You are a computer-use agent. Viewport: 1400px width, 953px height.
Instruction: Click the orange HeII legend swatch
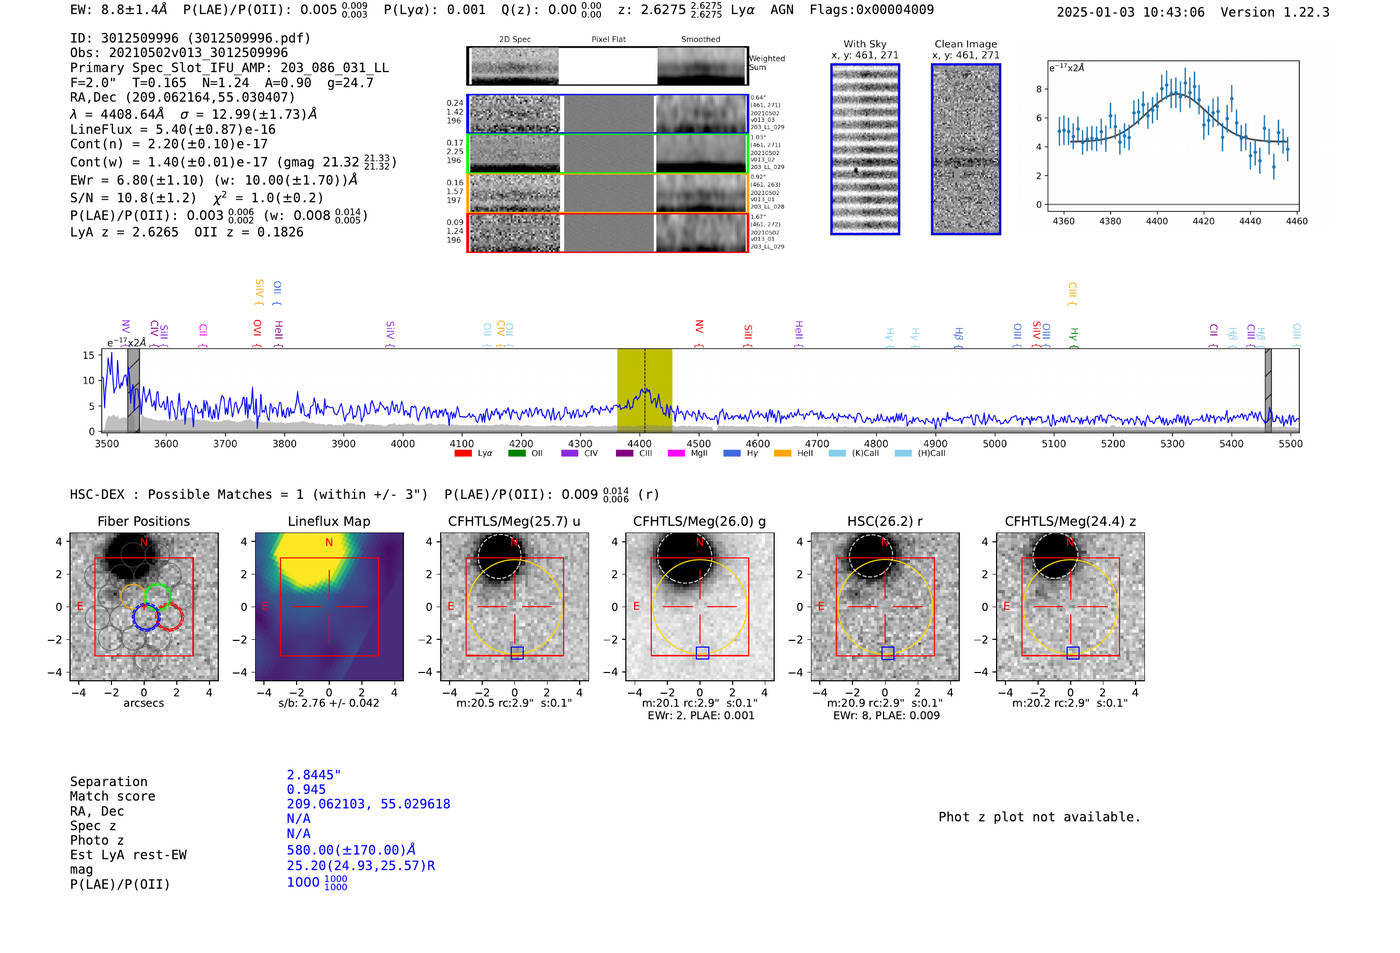point(783,453)
